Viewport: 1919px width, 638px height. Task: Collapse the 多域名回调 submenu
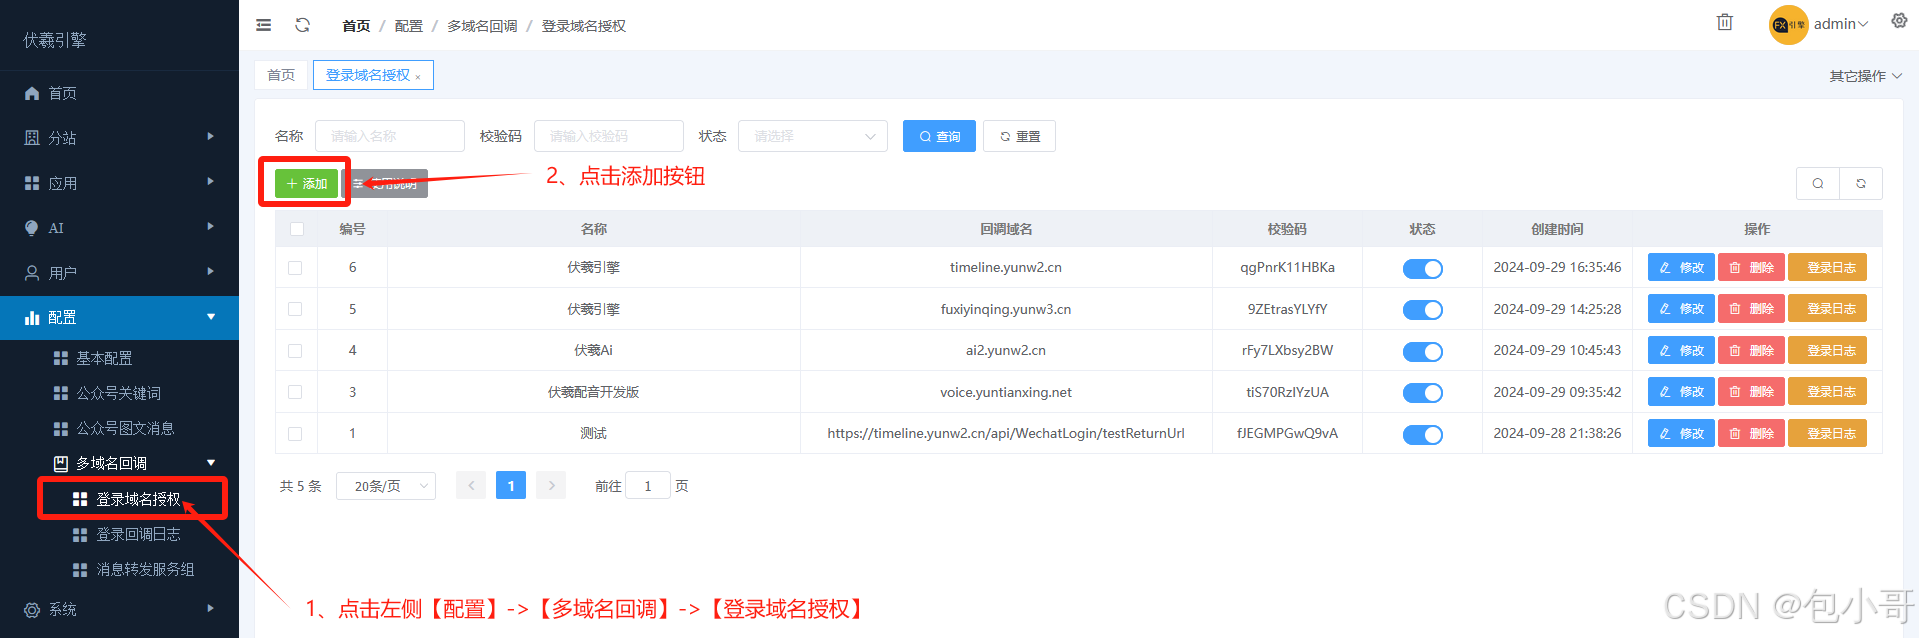pos(211,463)
